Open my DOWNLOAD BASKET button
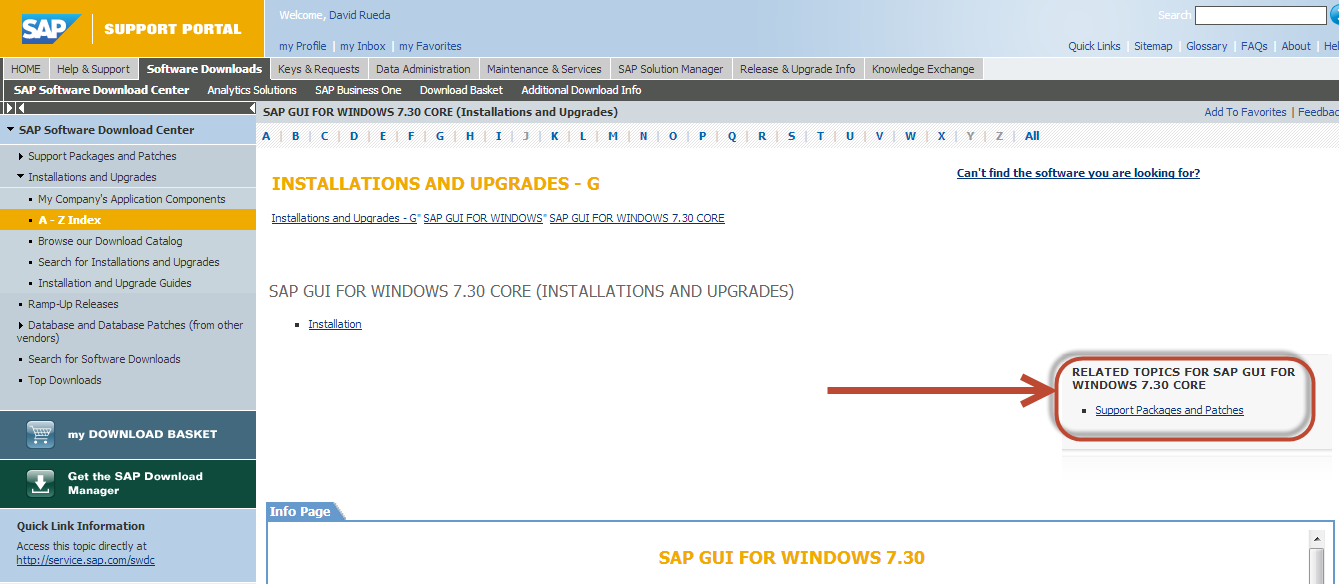This screenshot has width=1339, height=584. point(128,435)
